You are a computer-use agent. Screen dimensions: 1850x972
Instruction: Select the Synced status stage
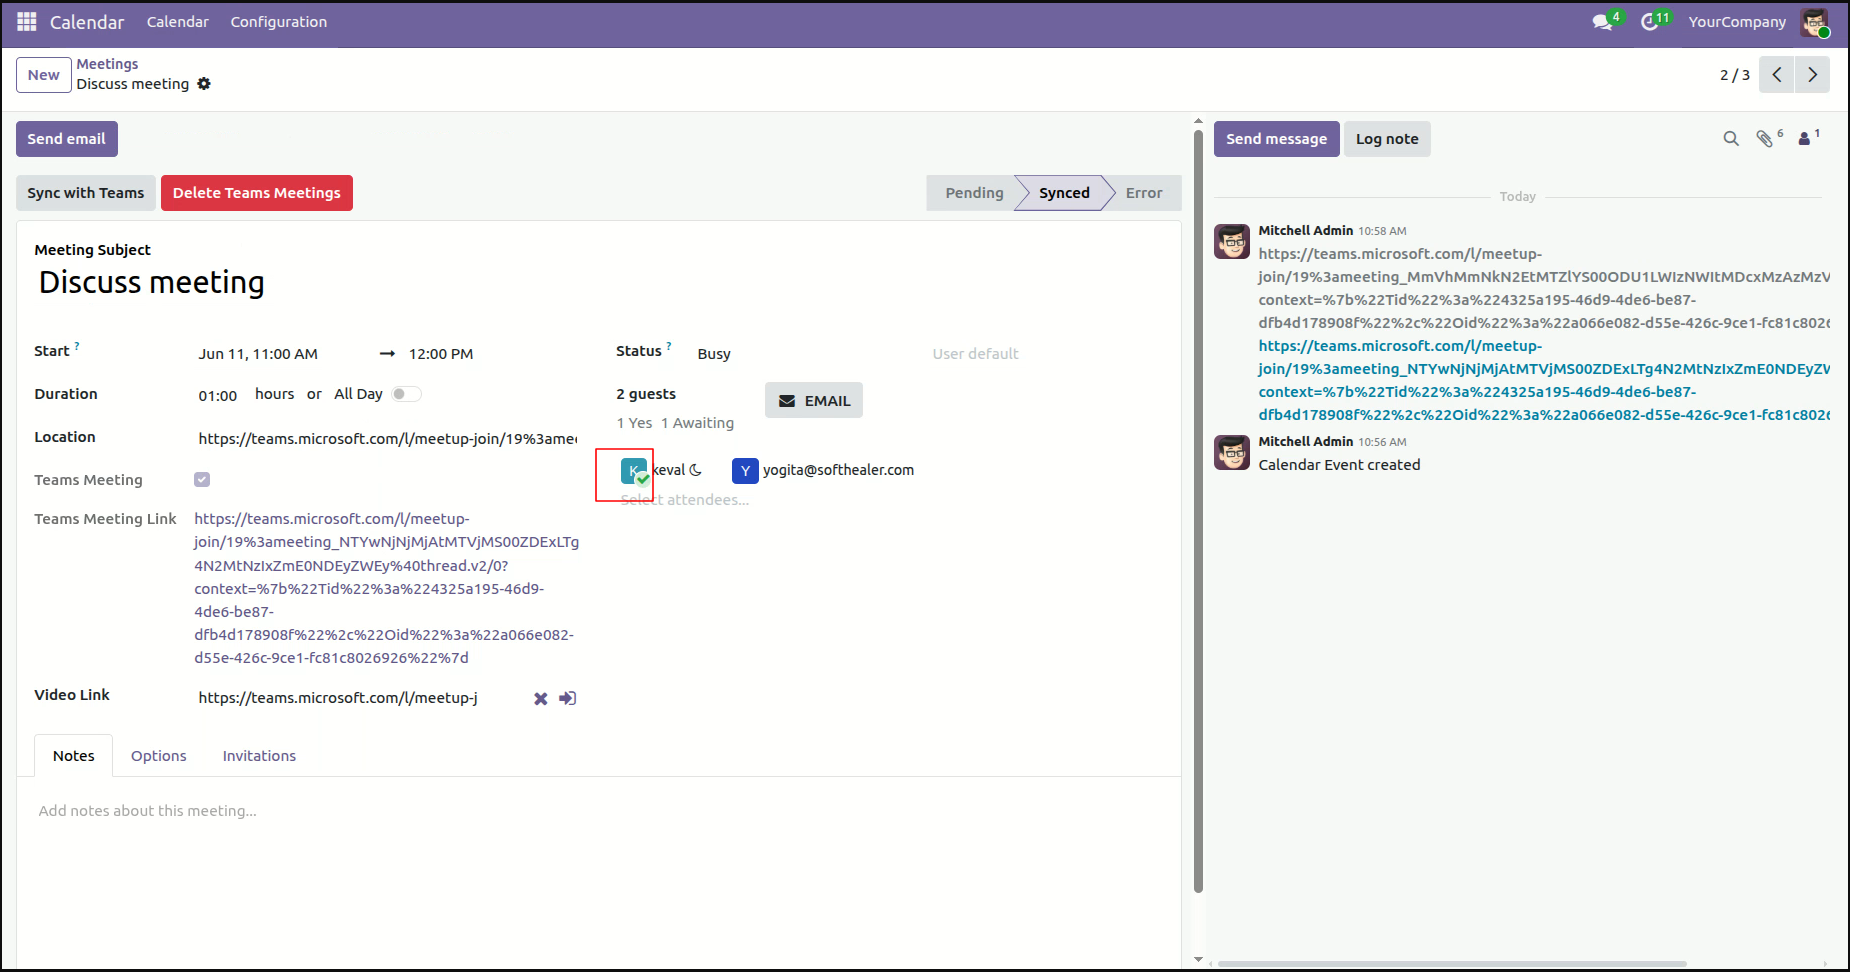(x=1064, y=193)
